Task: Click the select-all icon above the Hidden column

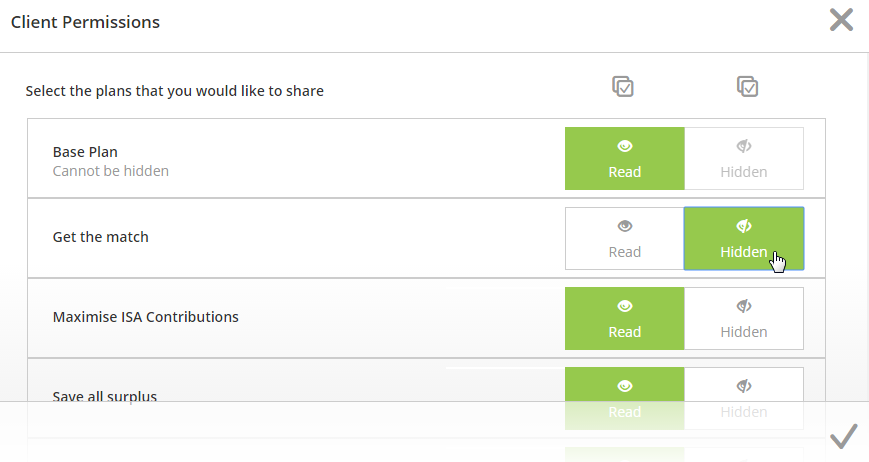Action: tap(748, 86)
